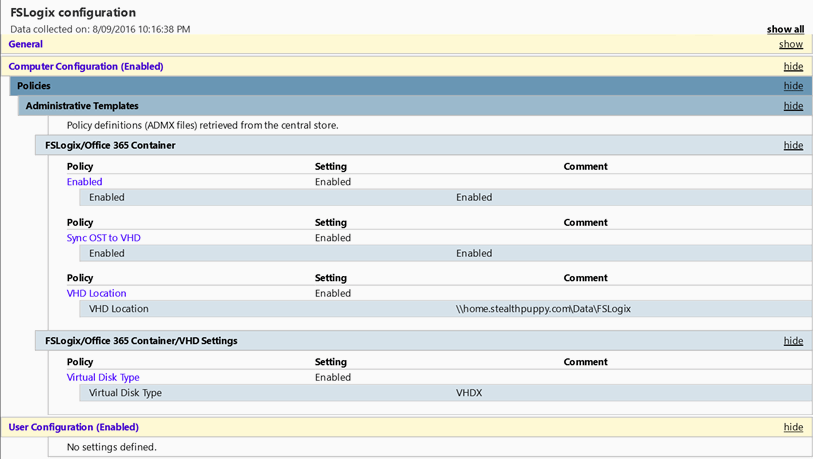Select the 'Policy definitions (ADMX files)' note

click(x=203, y=126)
